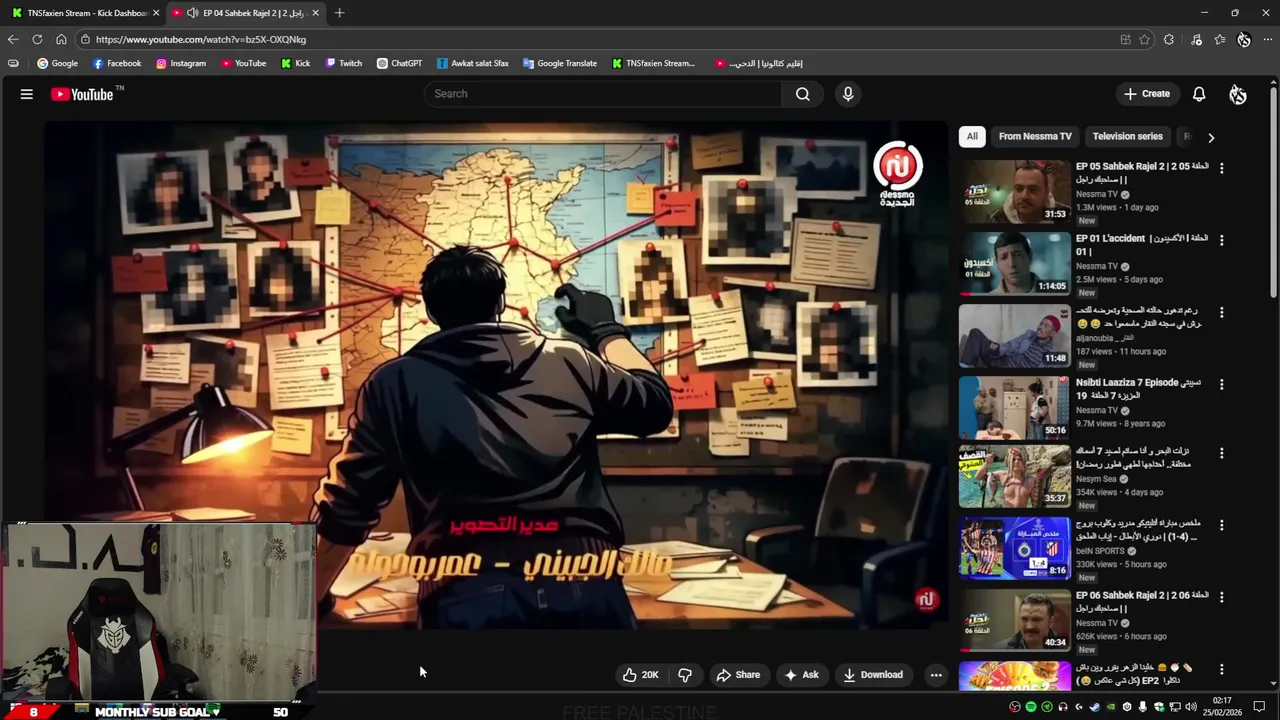Open YouTube notifications bell
Image resolution: width=1280 pixels, height=720 pixels.
point(1199,94)
